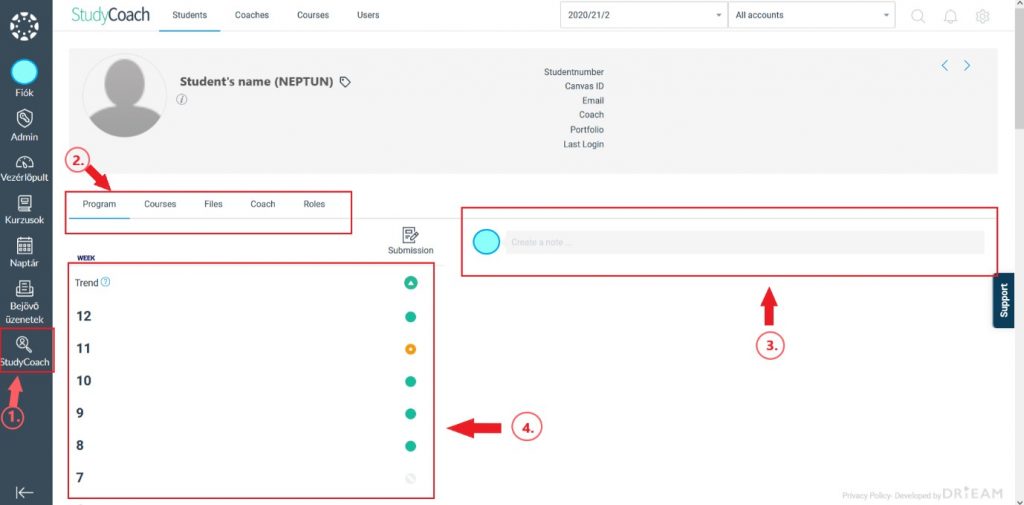Image resolution: width=1024 pixels, height=505 pixels.
Task: Click into Create a note field
Action: pyautogui.click(x=744, y=242)
